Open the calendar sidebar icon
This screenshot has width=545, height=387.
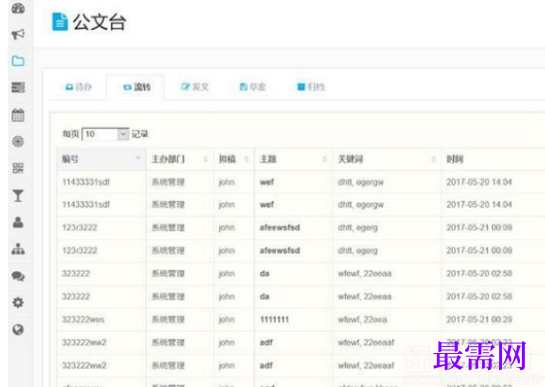18,115
